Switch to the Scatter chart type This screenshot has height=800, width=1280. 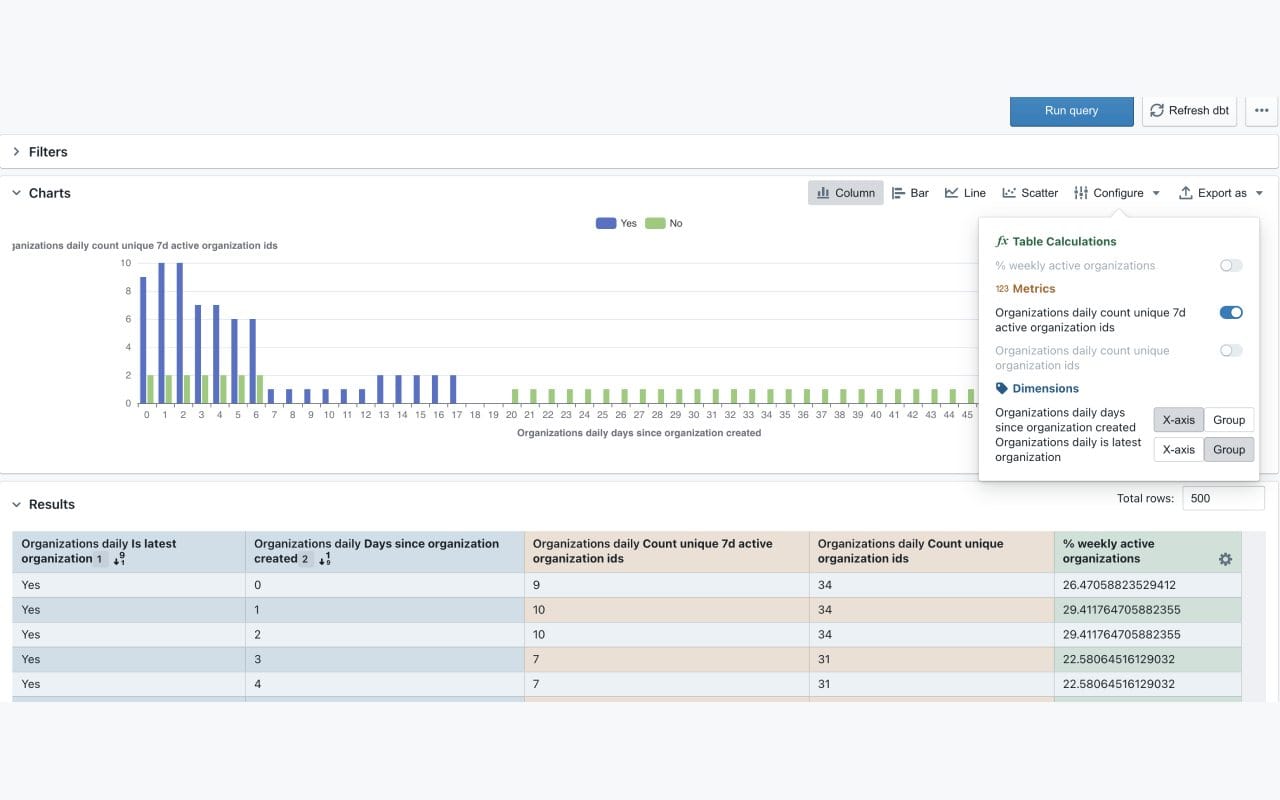click(x=1030, y=192)
